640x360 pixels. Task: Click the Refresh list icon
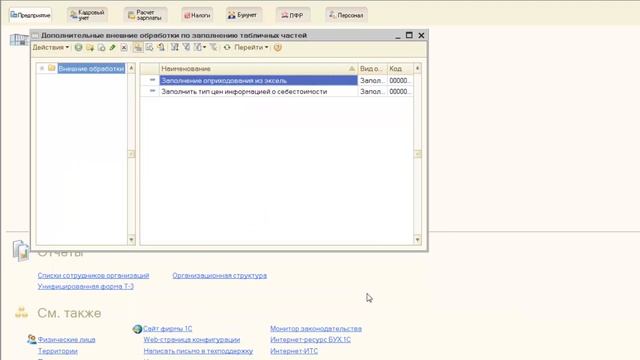(x=227, y=48)
